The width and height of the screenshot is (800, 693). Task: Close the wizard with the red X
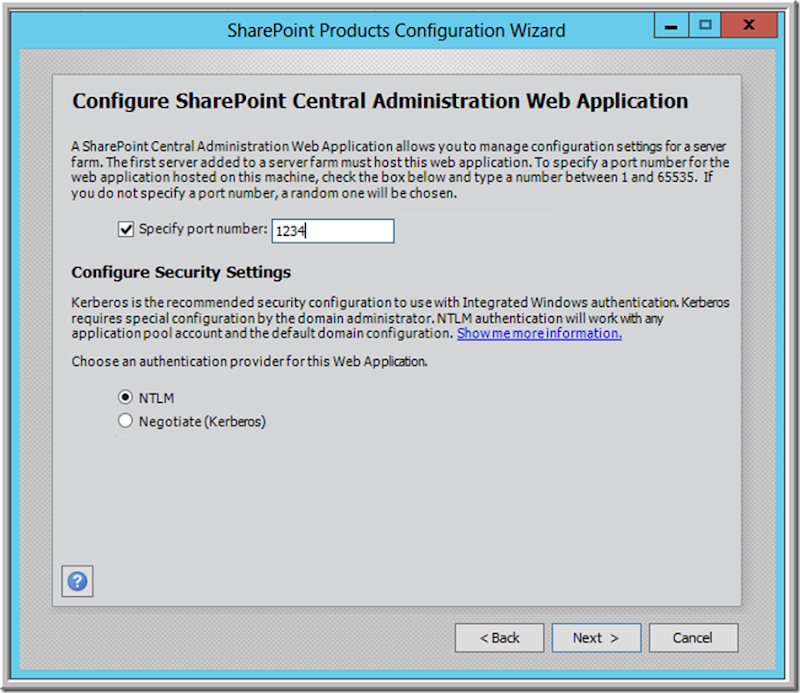(x=749, y=26)
